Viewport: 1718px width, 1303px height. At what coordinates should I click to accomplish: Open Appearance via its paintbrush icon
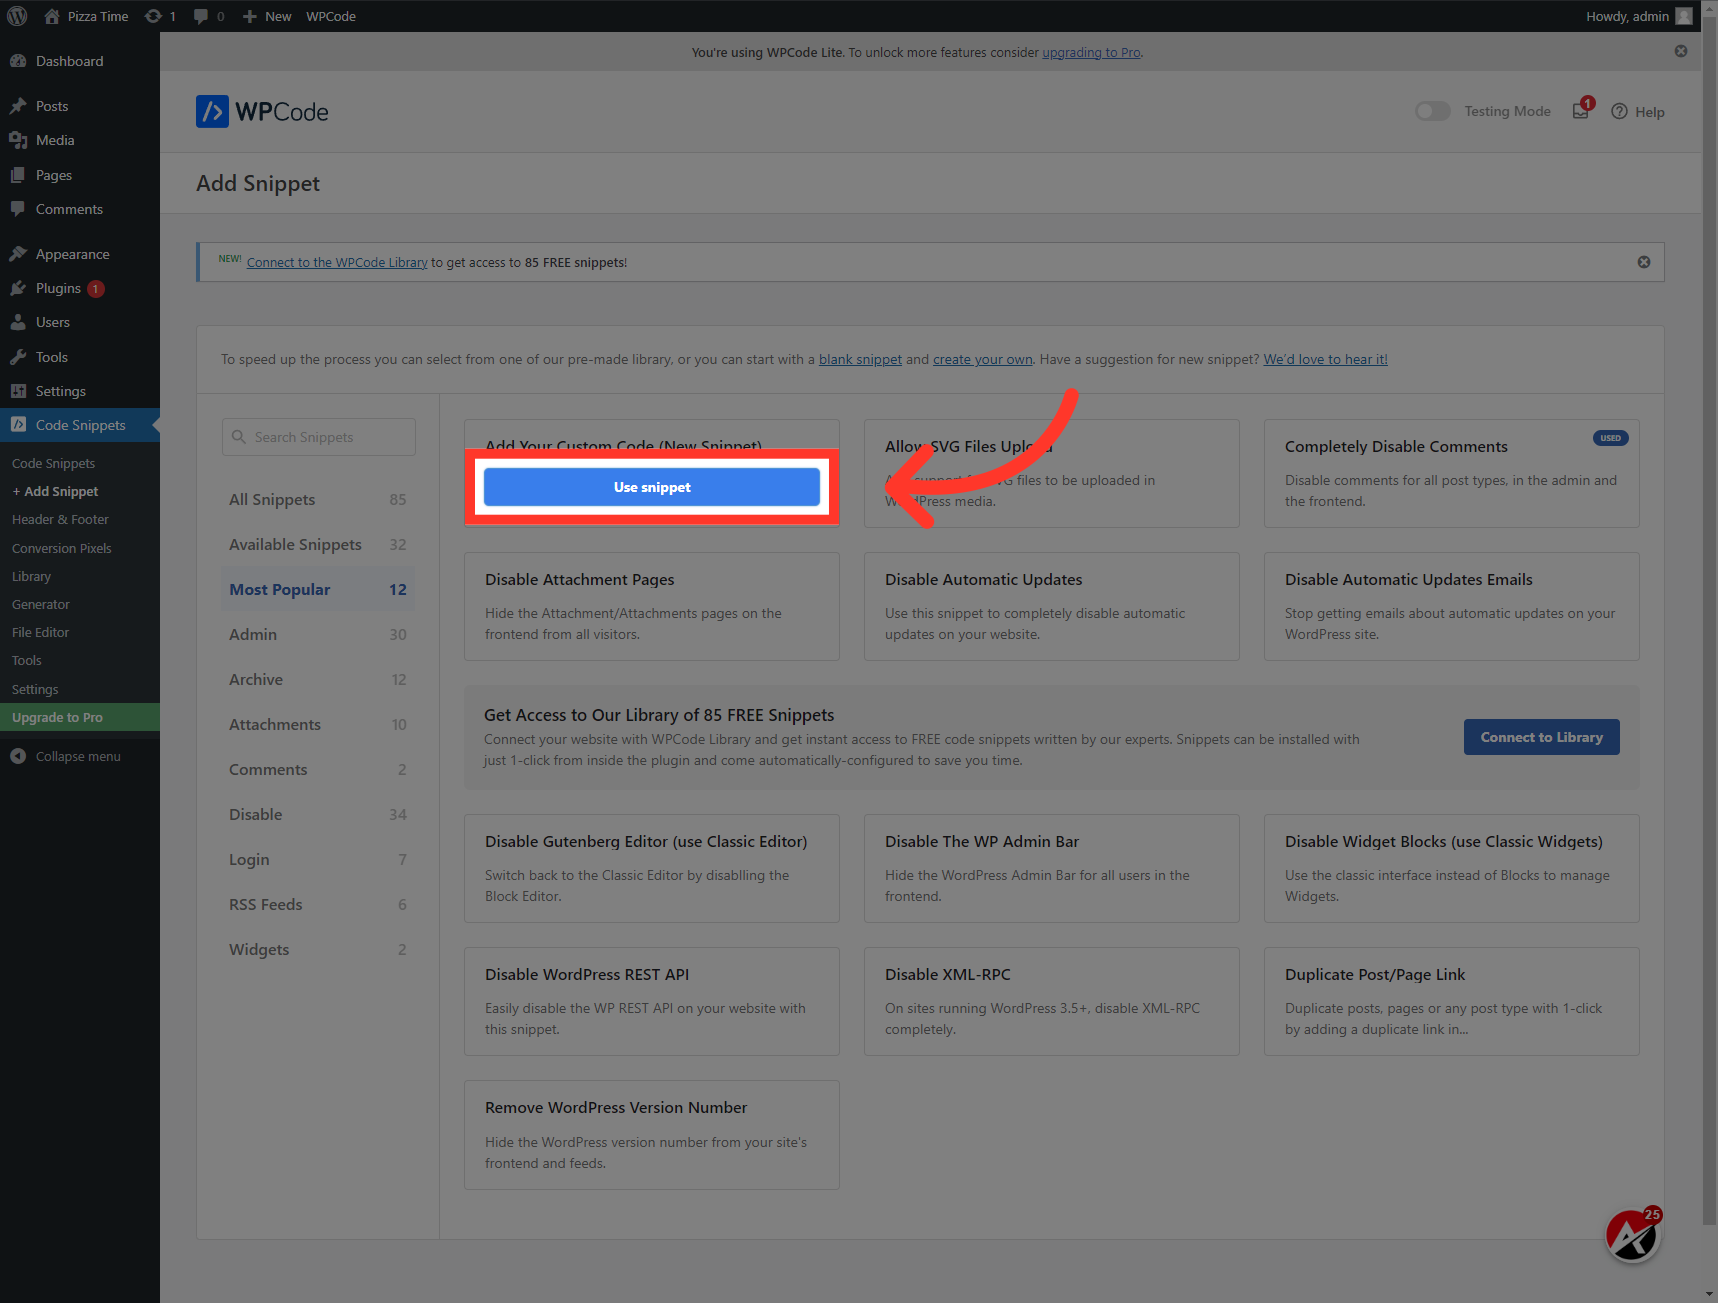(x=20, y=253)
